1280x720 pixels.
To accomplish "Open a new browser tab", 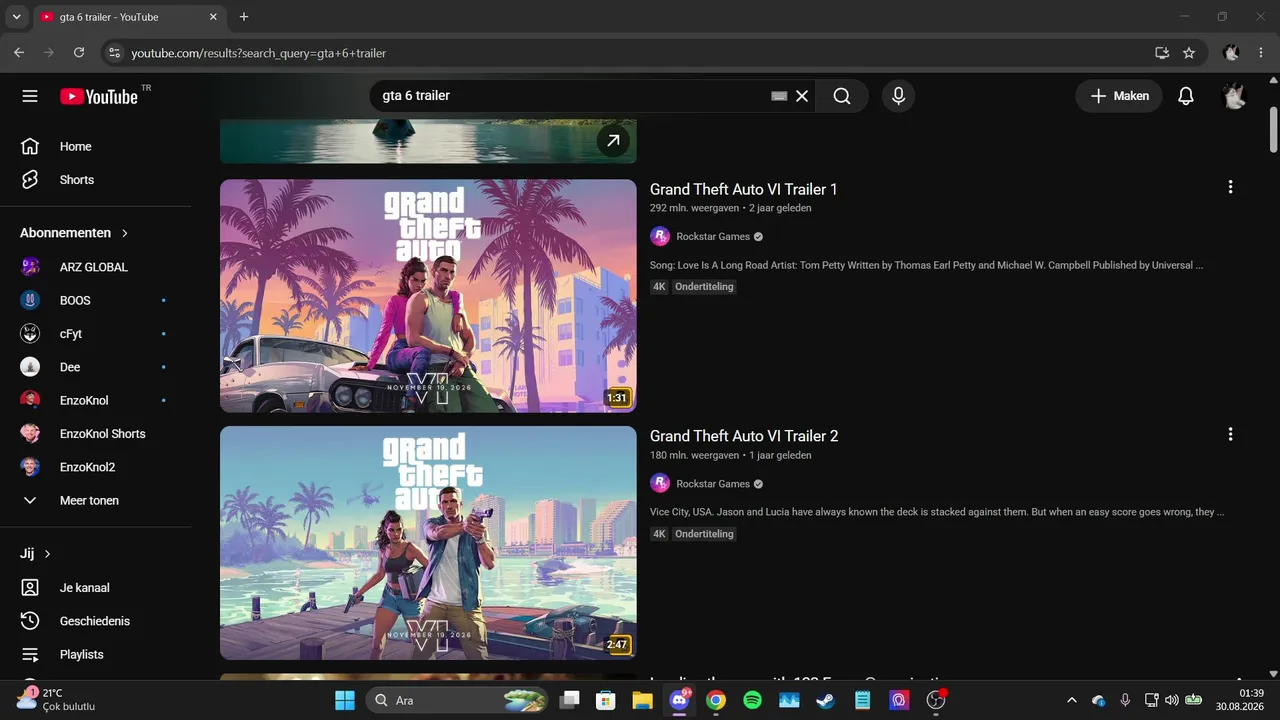I will (x=244, y=17).
